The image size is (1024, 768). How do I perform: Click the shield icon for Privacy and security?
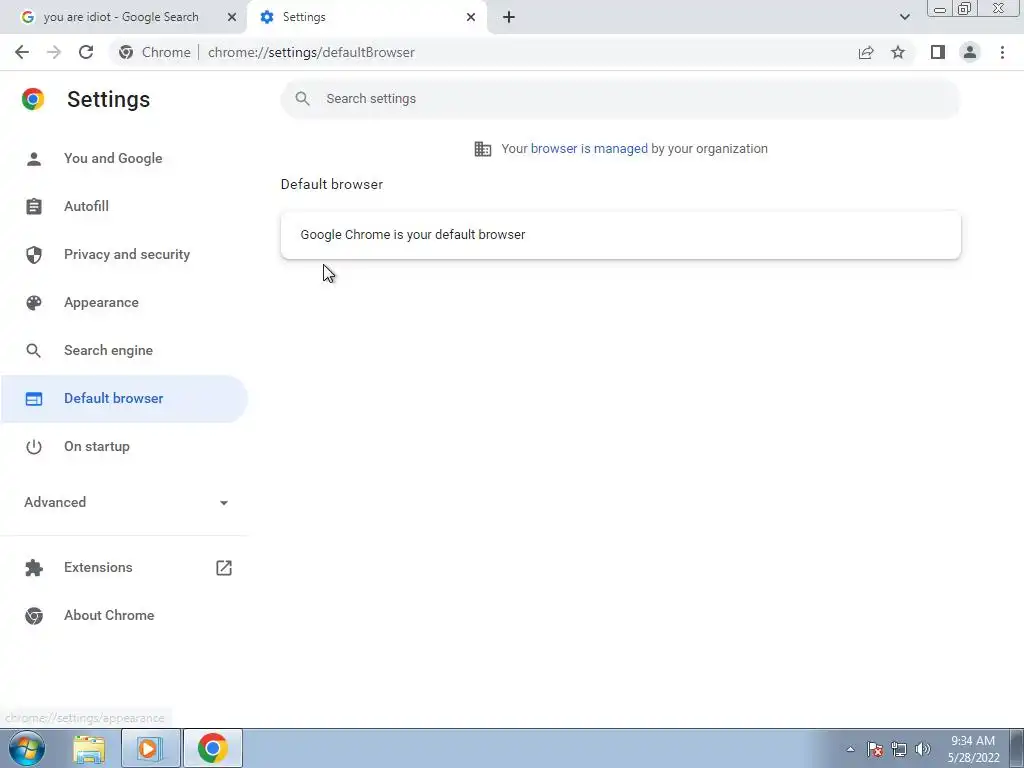tap(33, 255)
